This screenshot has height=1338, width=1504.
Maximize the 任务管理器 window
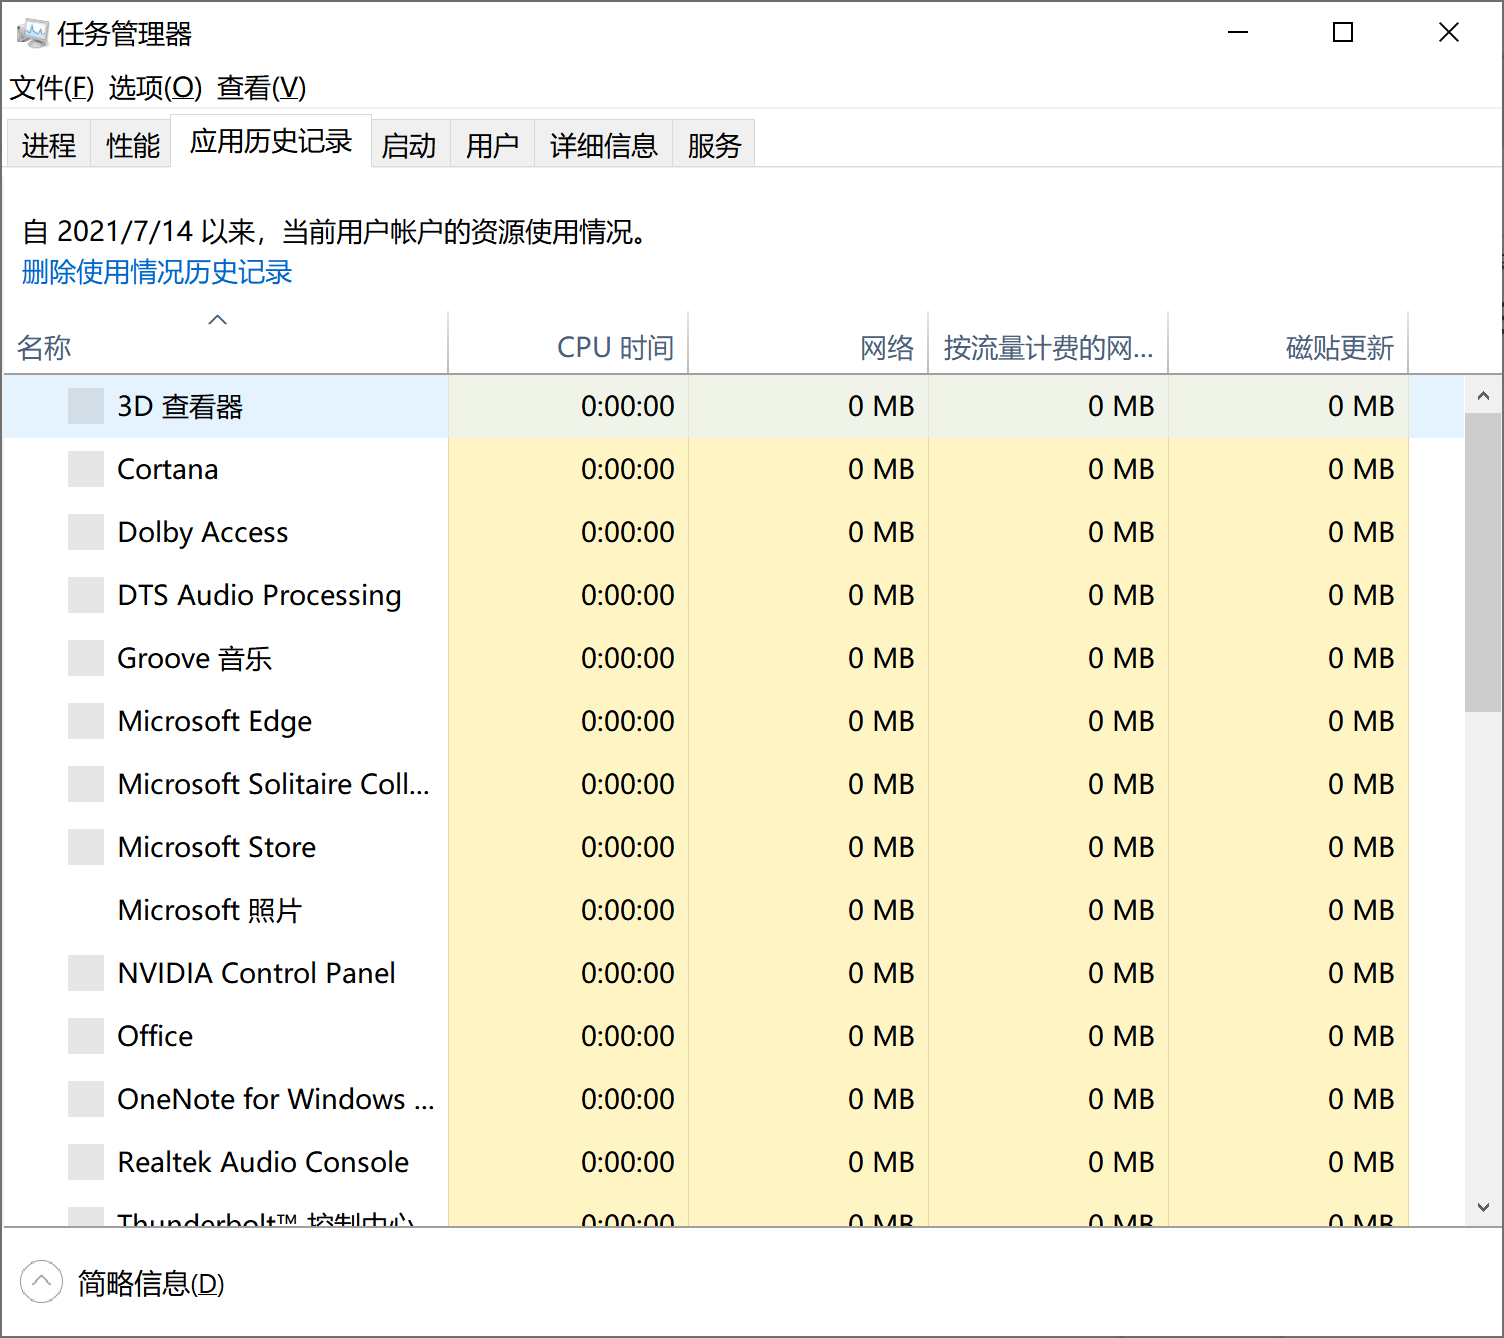click(1343, 33)
